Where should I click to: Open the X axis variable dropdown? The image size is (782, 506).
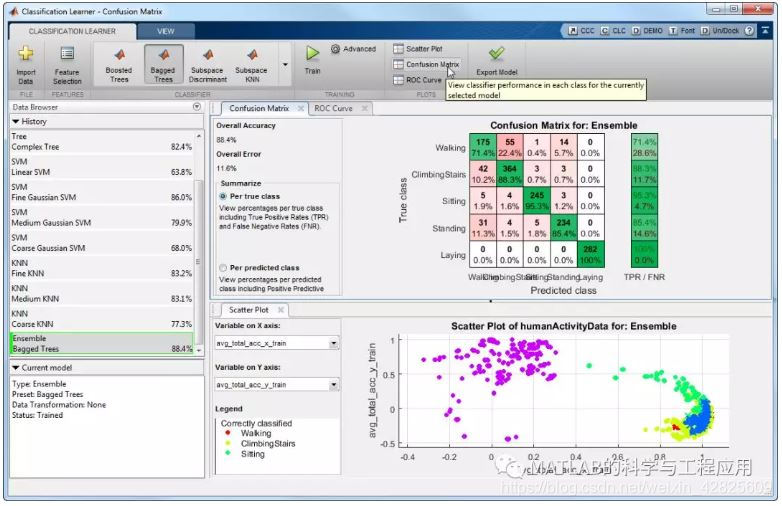tap(334, 343)
